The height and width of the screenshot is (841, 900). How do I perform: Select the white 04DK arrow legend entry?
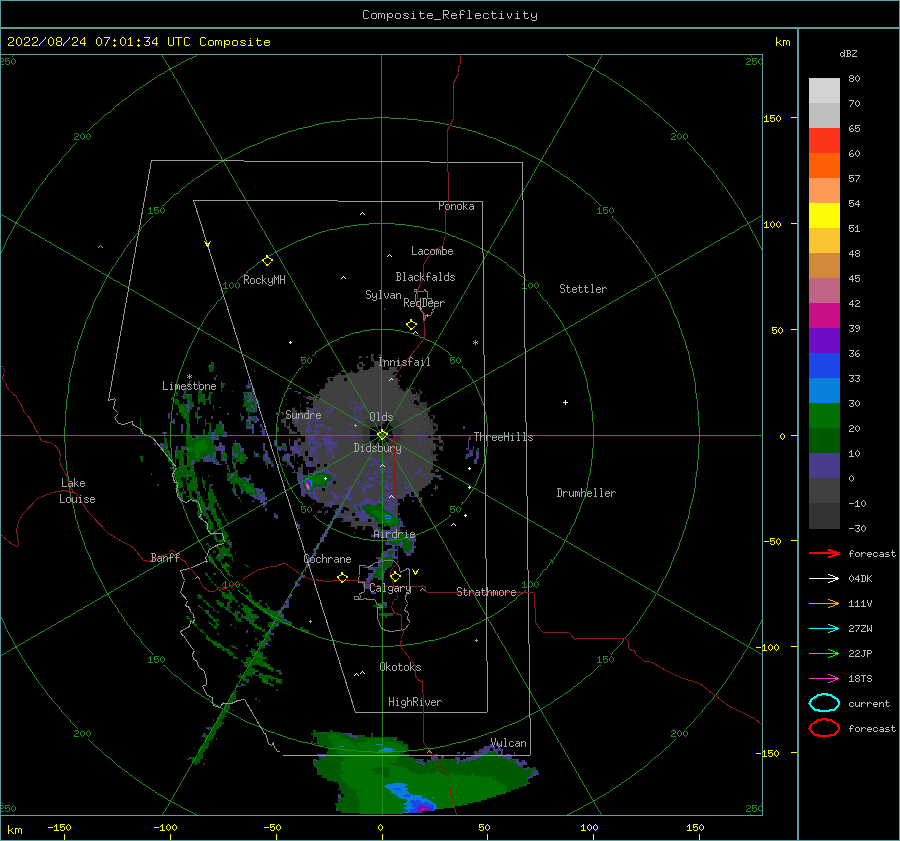[x=824, y=578]
